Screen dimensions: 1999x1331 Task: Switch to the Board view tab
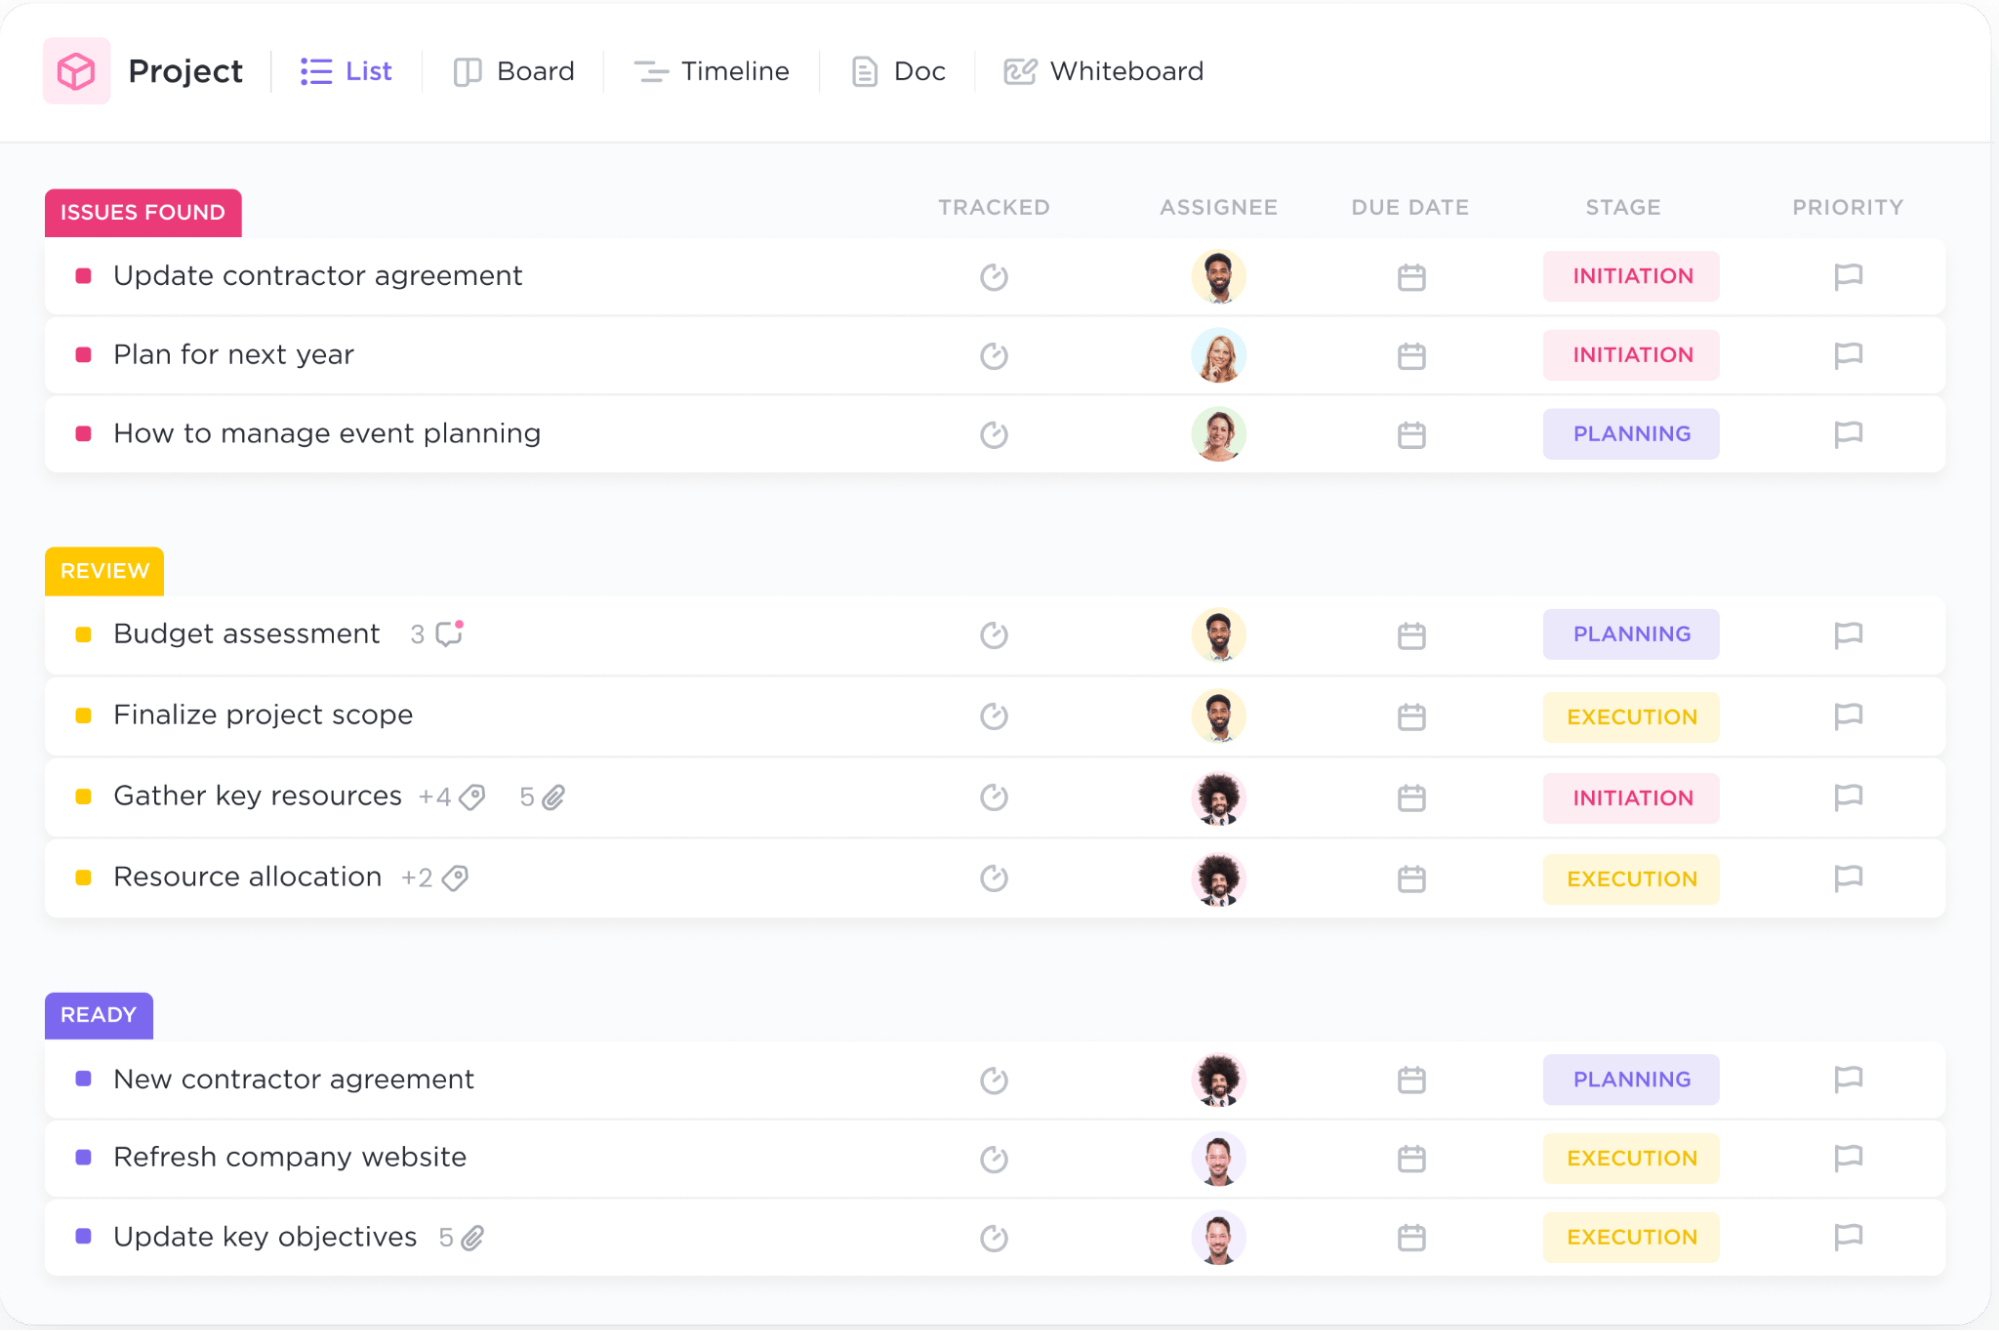[x=514, y=71]
